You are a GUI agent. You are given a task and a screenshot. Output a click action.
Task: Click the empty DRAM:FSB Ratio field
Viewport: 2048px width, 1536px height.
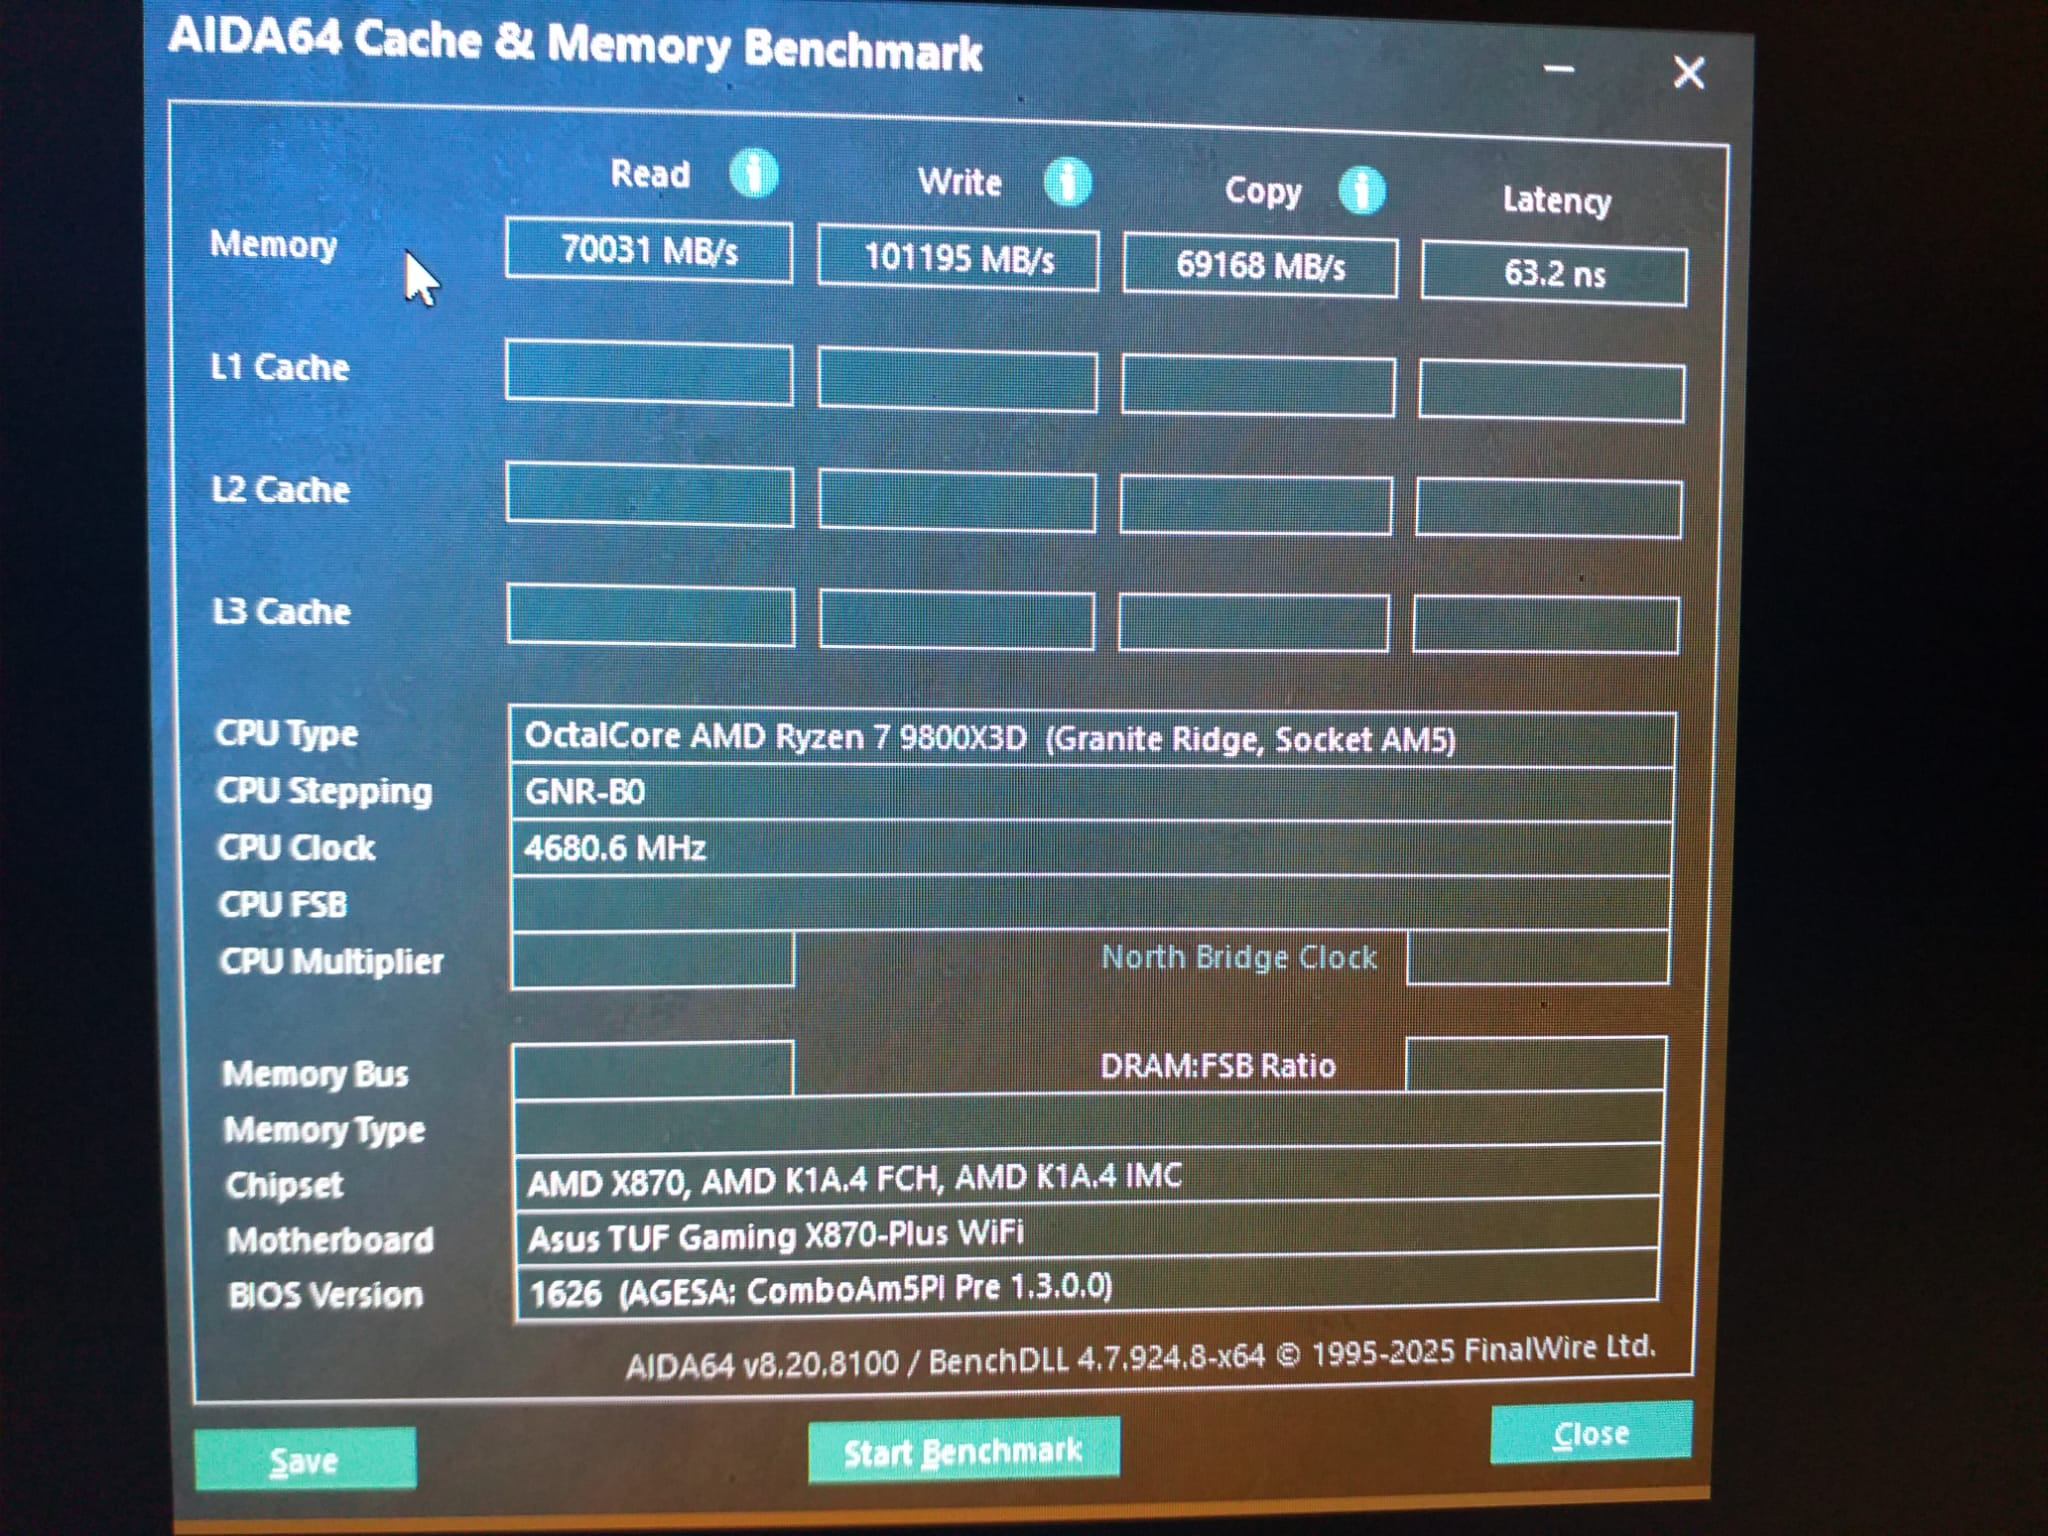pos(1536,1064)
